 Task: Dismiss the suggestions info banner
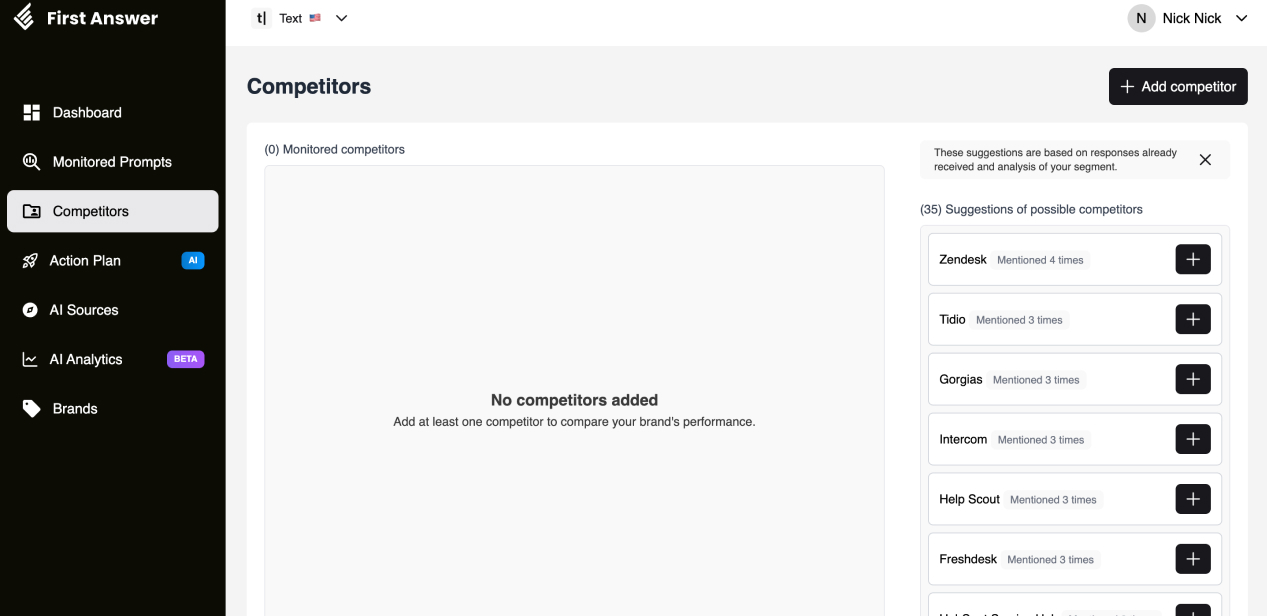[x=1205, y=160]
